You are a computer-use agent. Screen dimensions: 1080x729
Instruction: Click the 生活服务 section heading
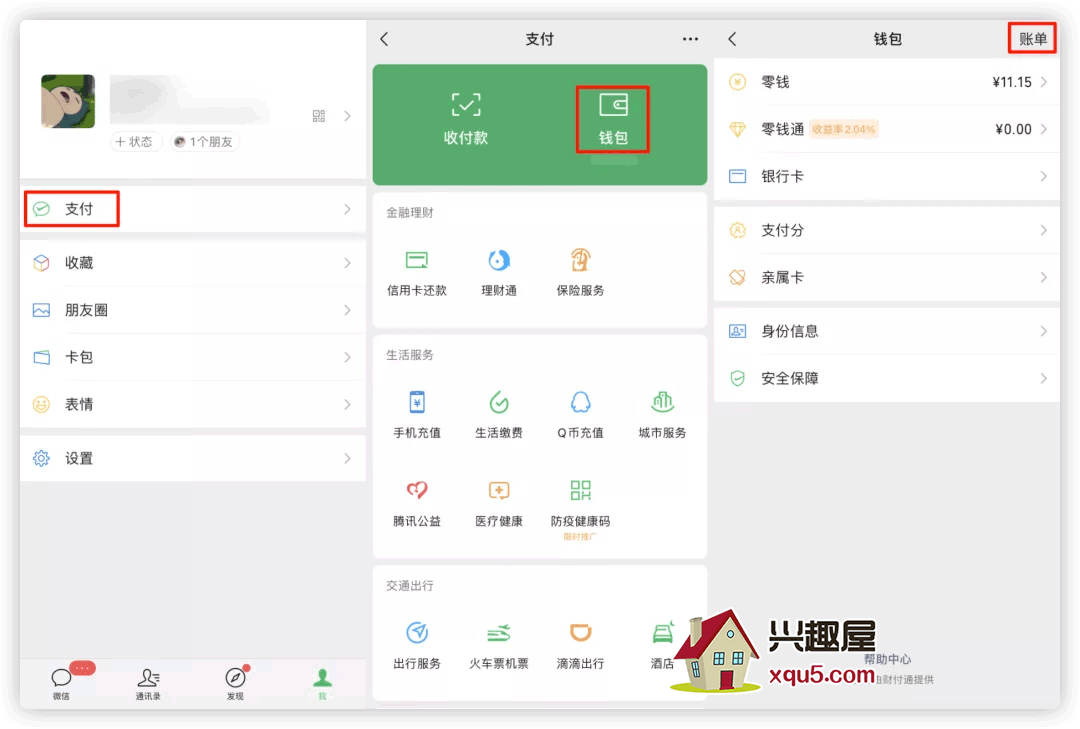pyautogui.click(x=410, y=355)
